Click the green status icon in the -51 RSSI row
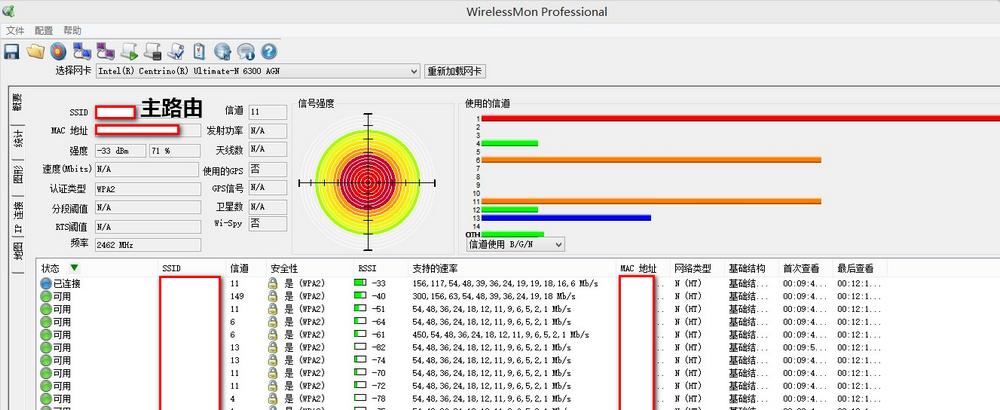This screenshot has width=1000, height=410. click(x=46, y=309)
